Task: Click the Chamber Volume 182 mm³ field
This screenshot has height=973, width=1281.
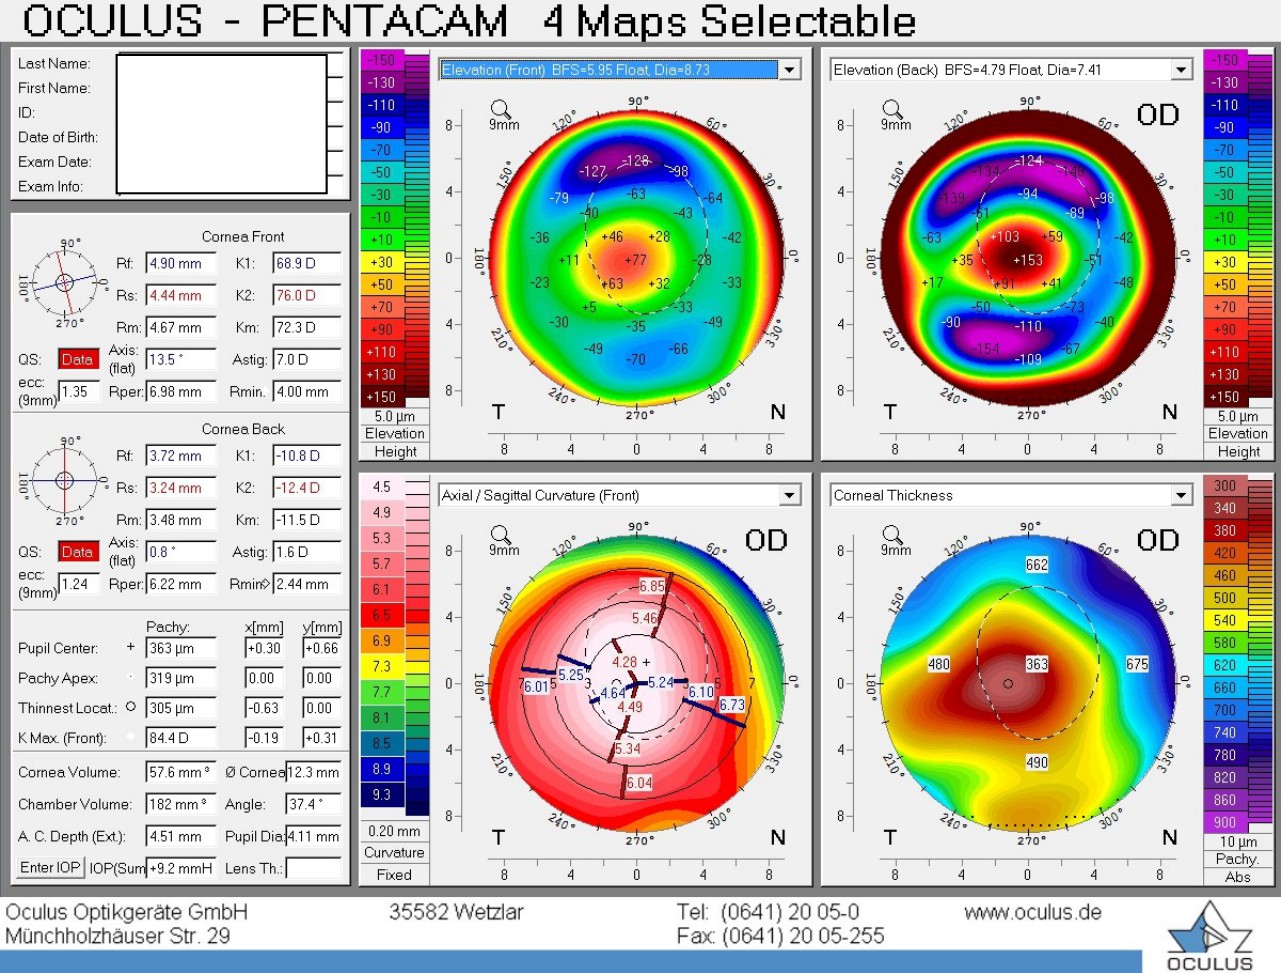Action: (x=180, y=804)
